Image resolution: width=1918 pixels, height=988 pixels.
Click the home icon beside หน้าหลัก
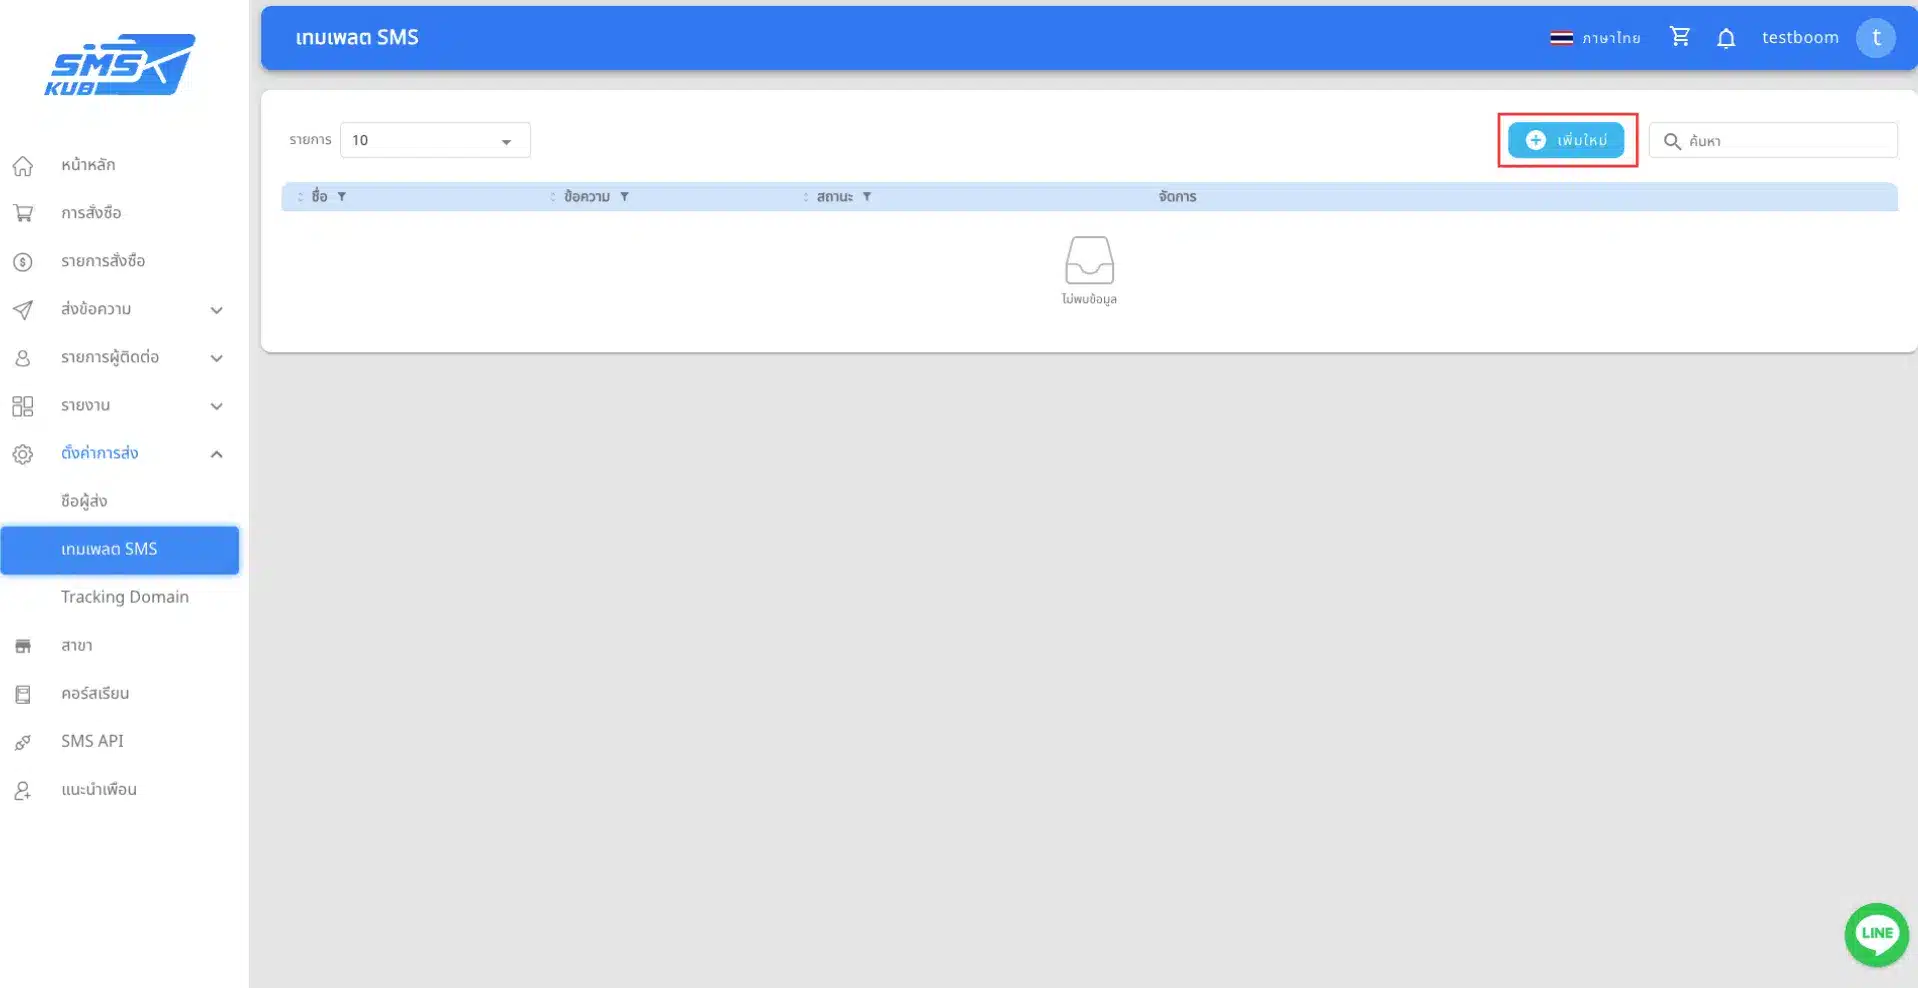click(23, 165)
